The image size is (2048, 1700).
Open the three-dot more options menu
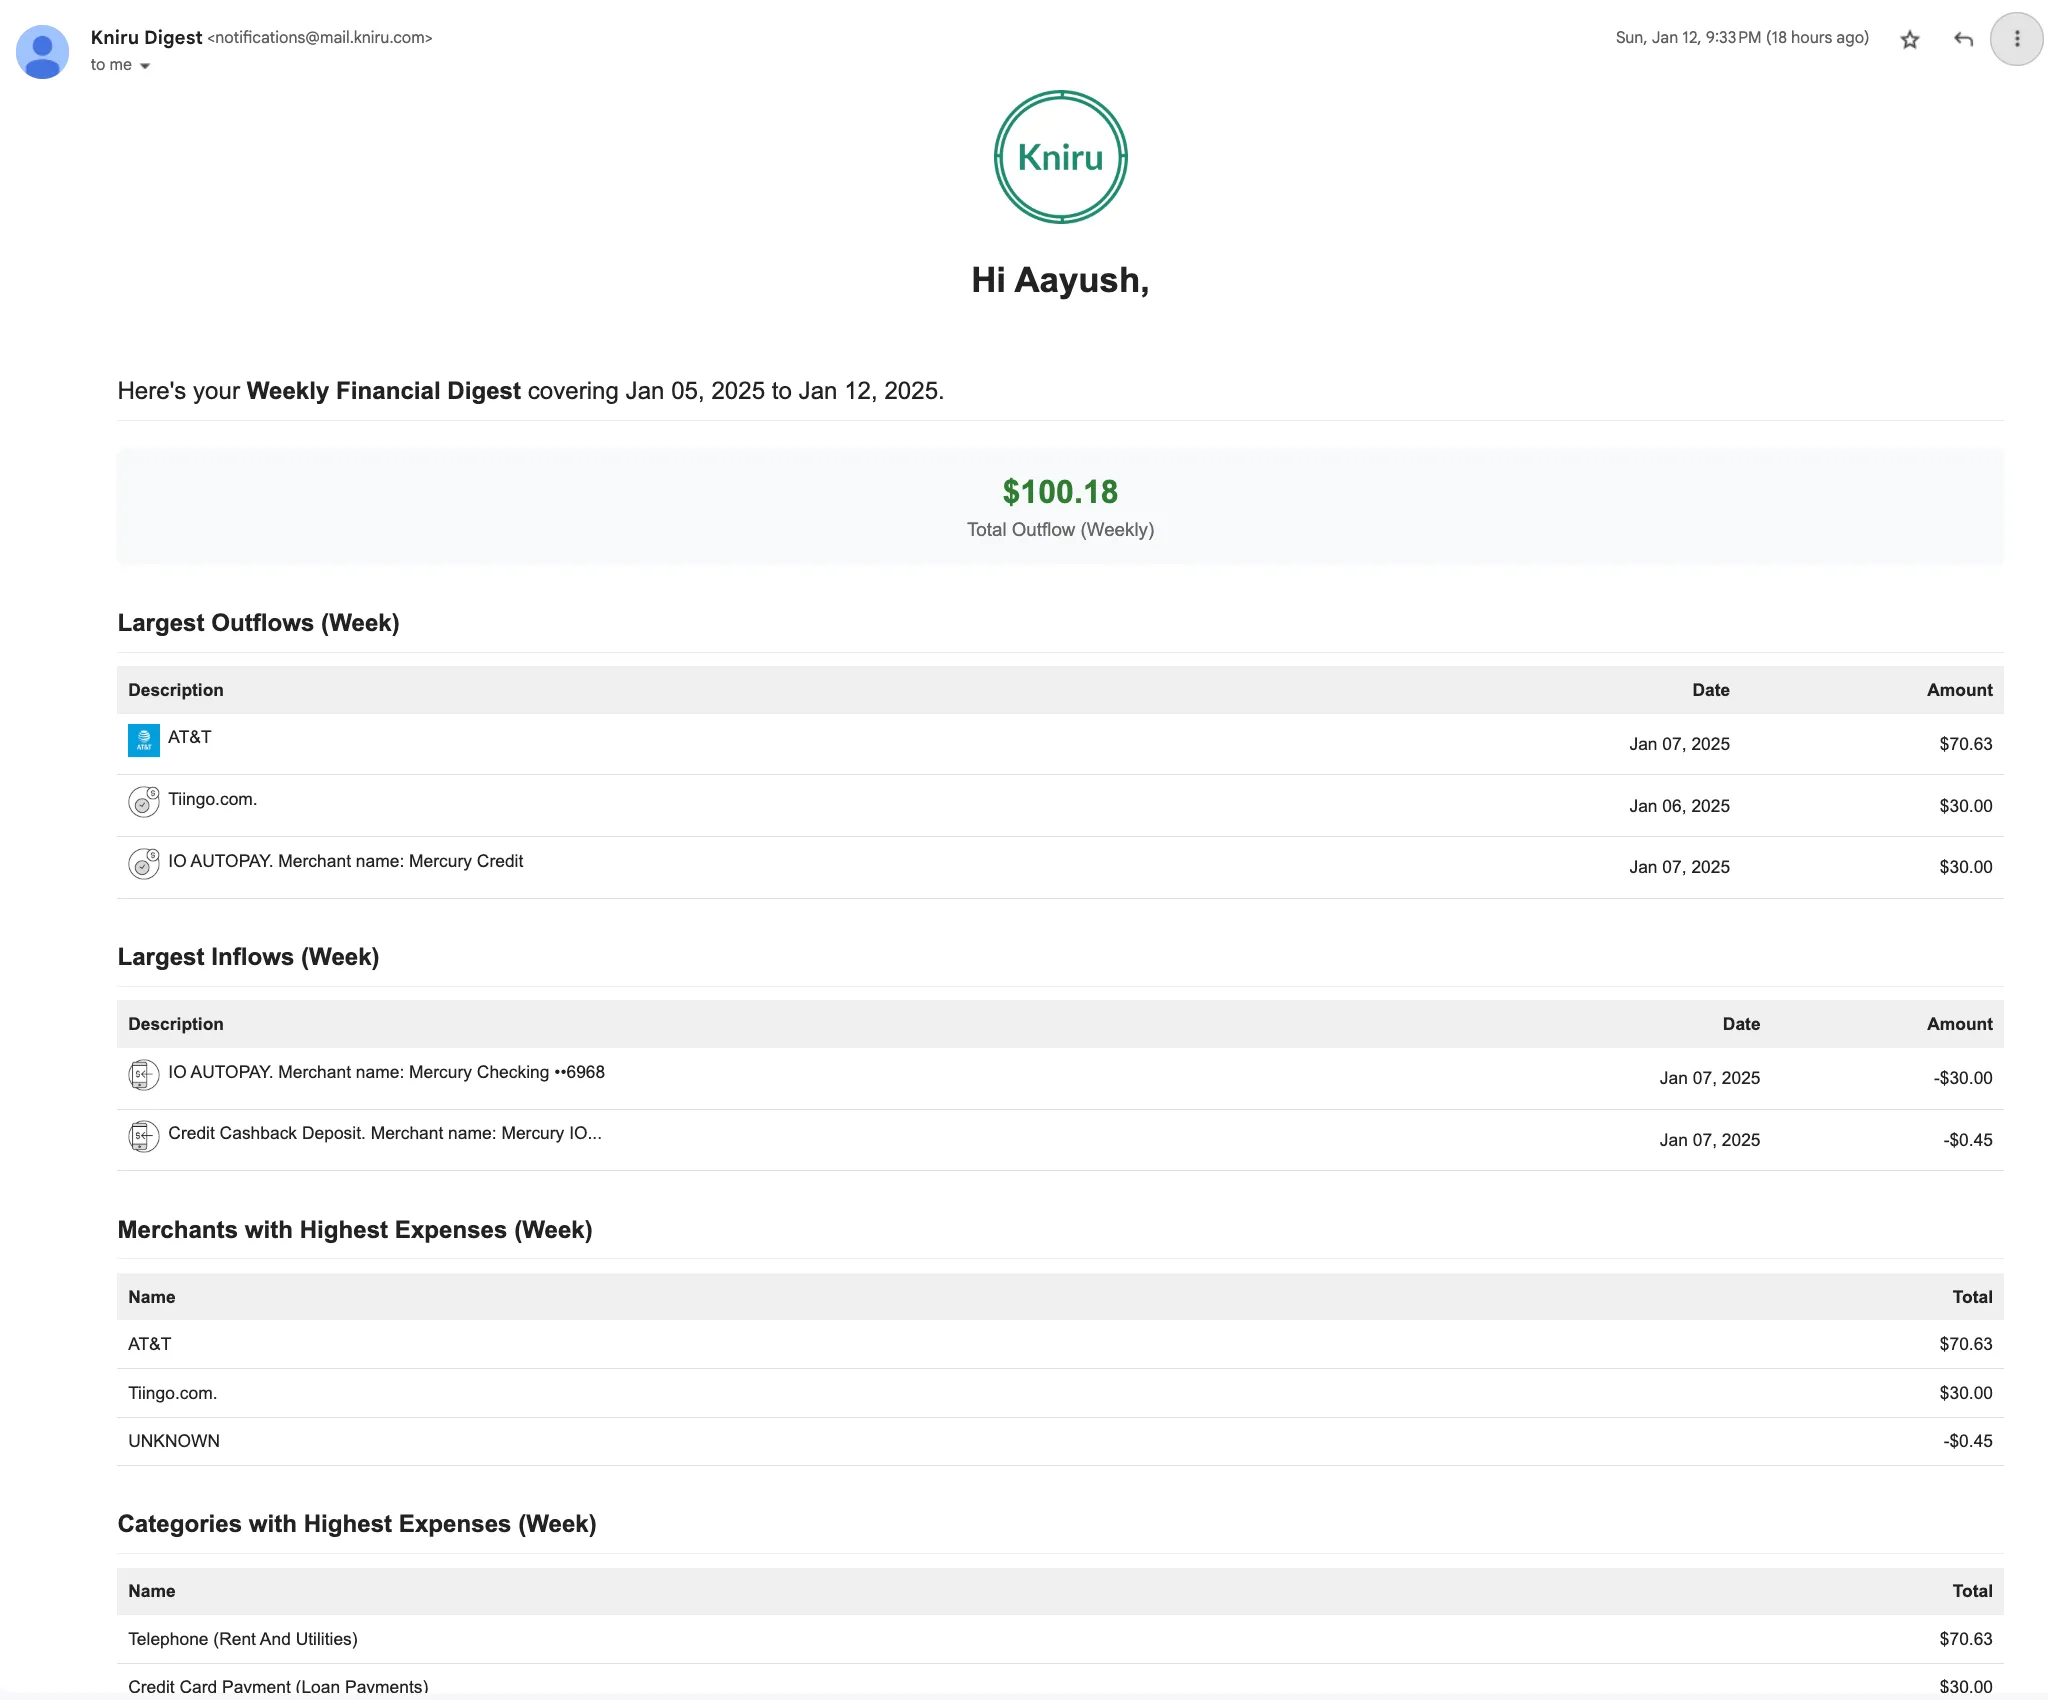pyautogui.click(x=2016, y=39)
